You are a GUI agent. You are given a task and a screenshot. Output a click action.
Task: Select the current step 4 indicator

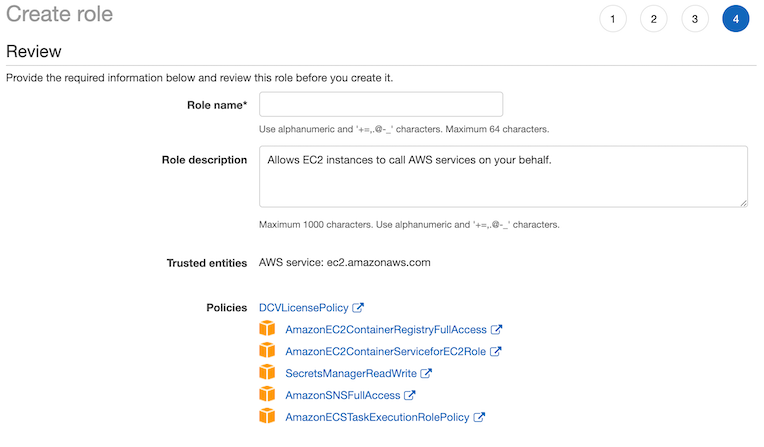[x=736, y=19]
